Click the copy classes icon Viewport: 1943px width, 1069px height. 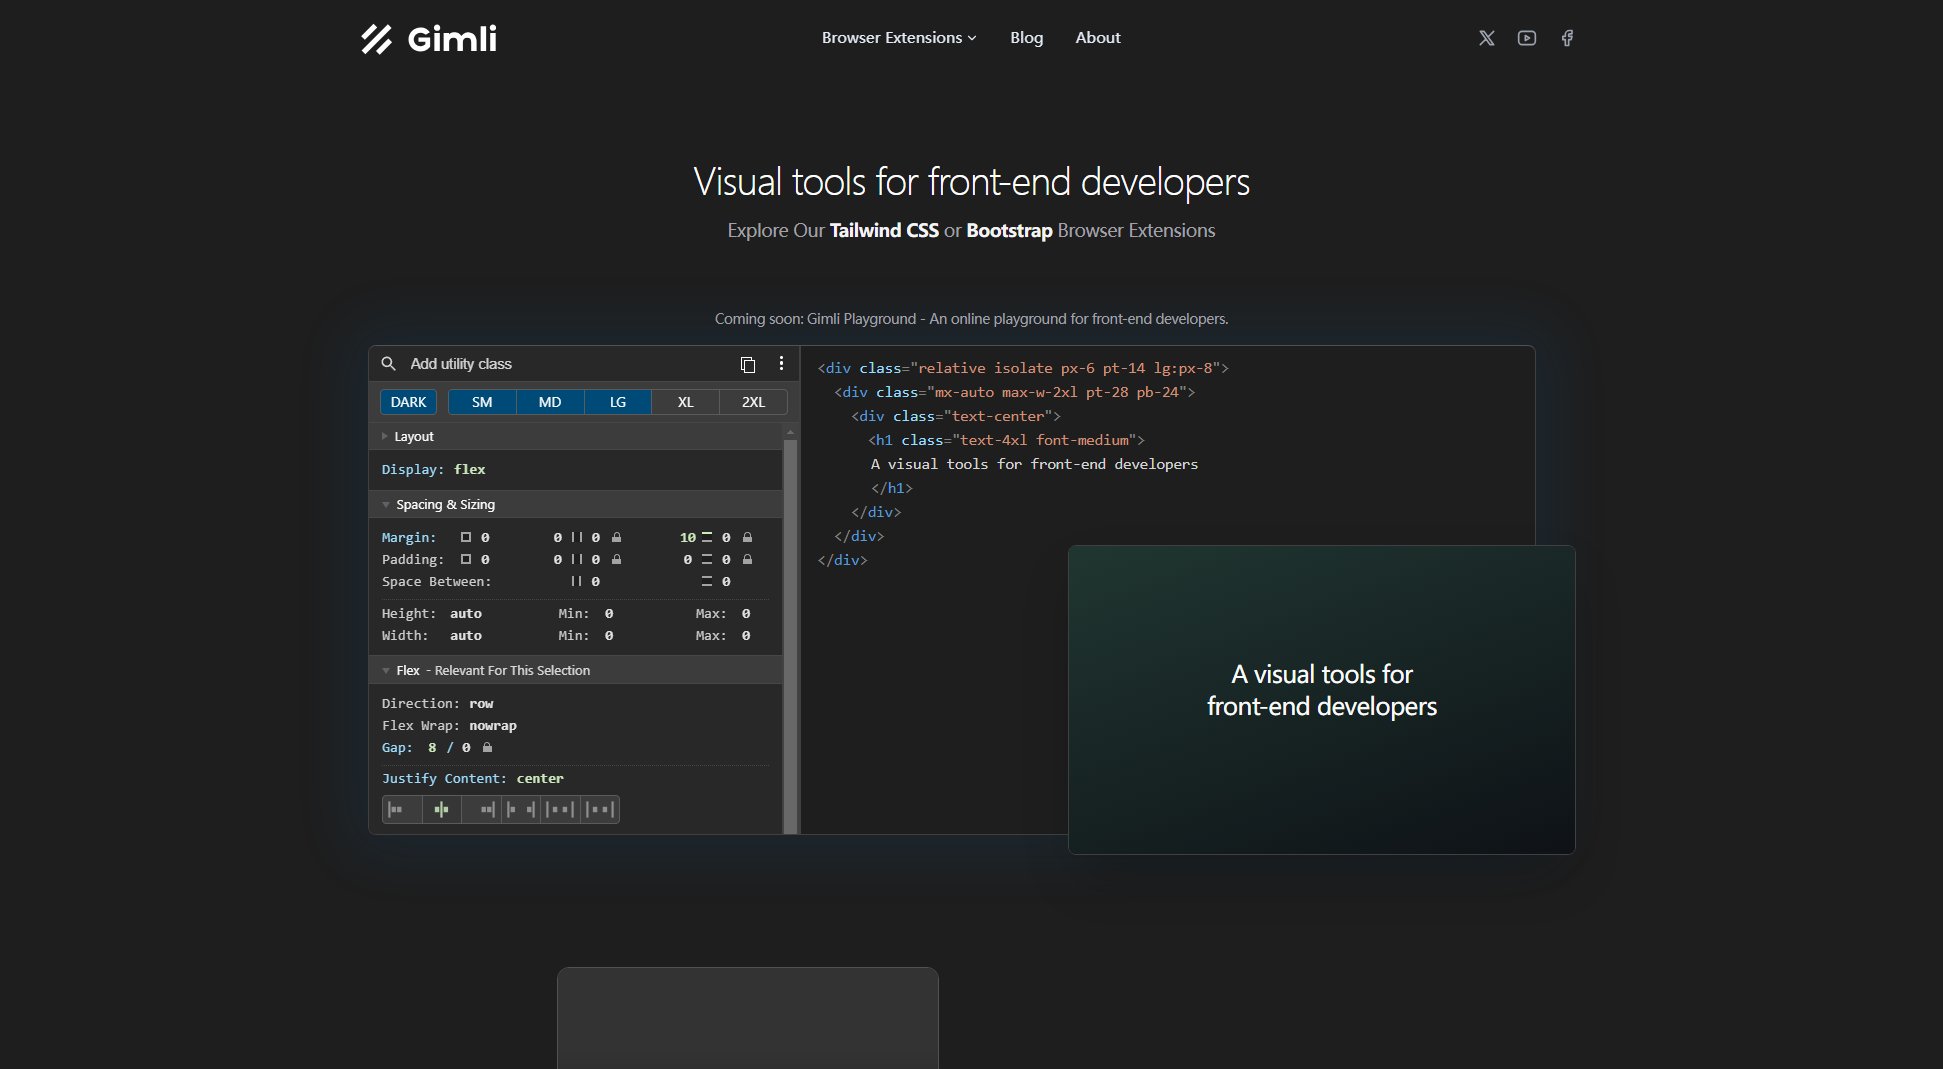tap(747, 364)
